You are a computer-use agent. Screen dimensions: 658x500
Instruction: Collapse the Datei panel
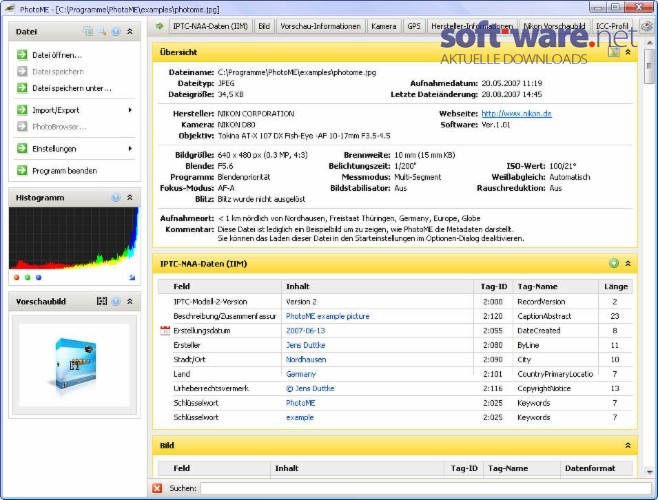(x=130, y=31)
